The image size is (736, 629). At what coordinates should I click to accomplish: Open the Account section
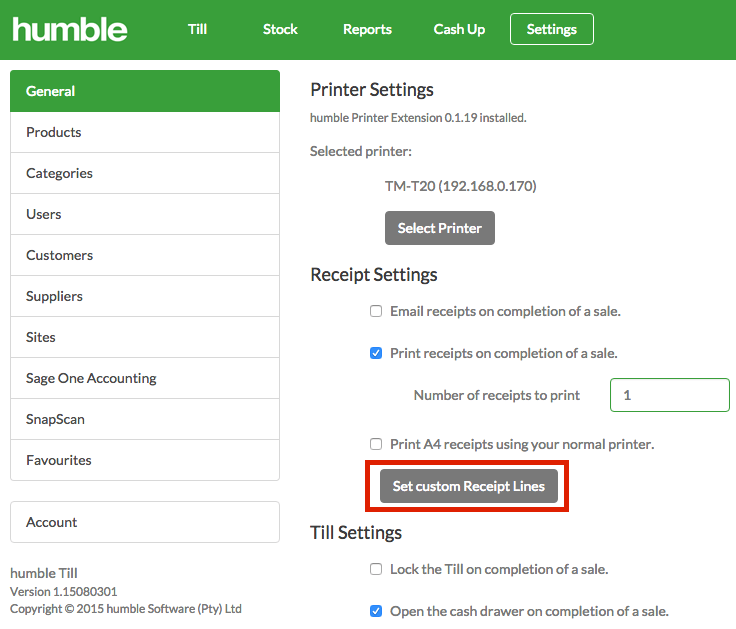[145, 522]
